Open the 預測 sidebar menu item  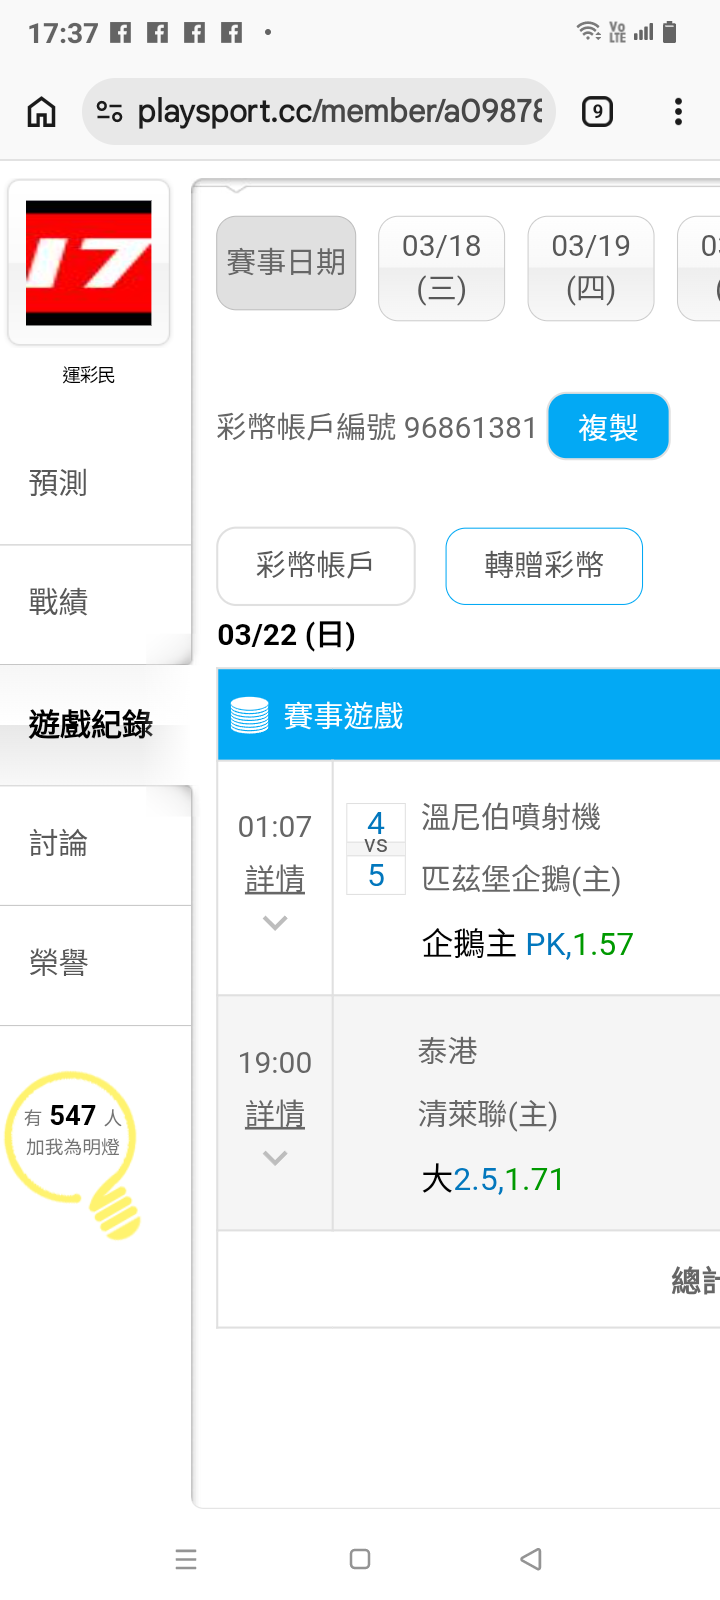pos(58,483)
